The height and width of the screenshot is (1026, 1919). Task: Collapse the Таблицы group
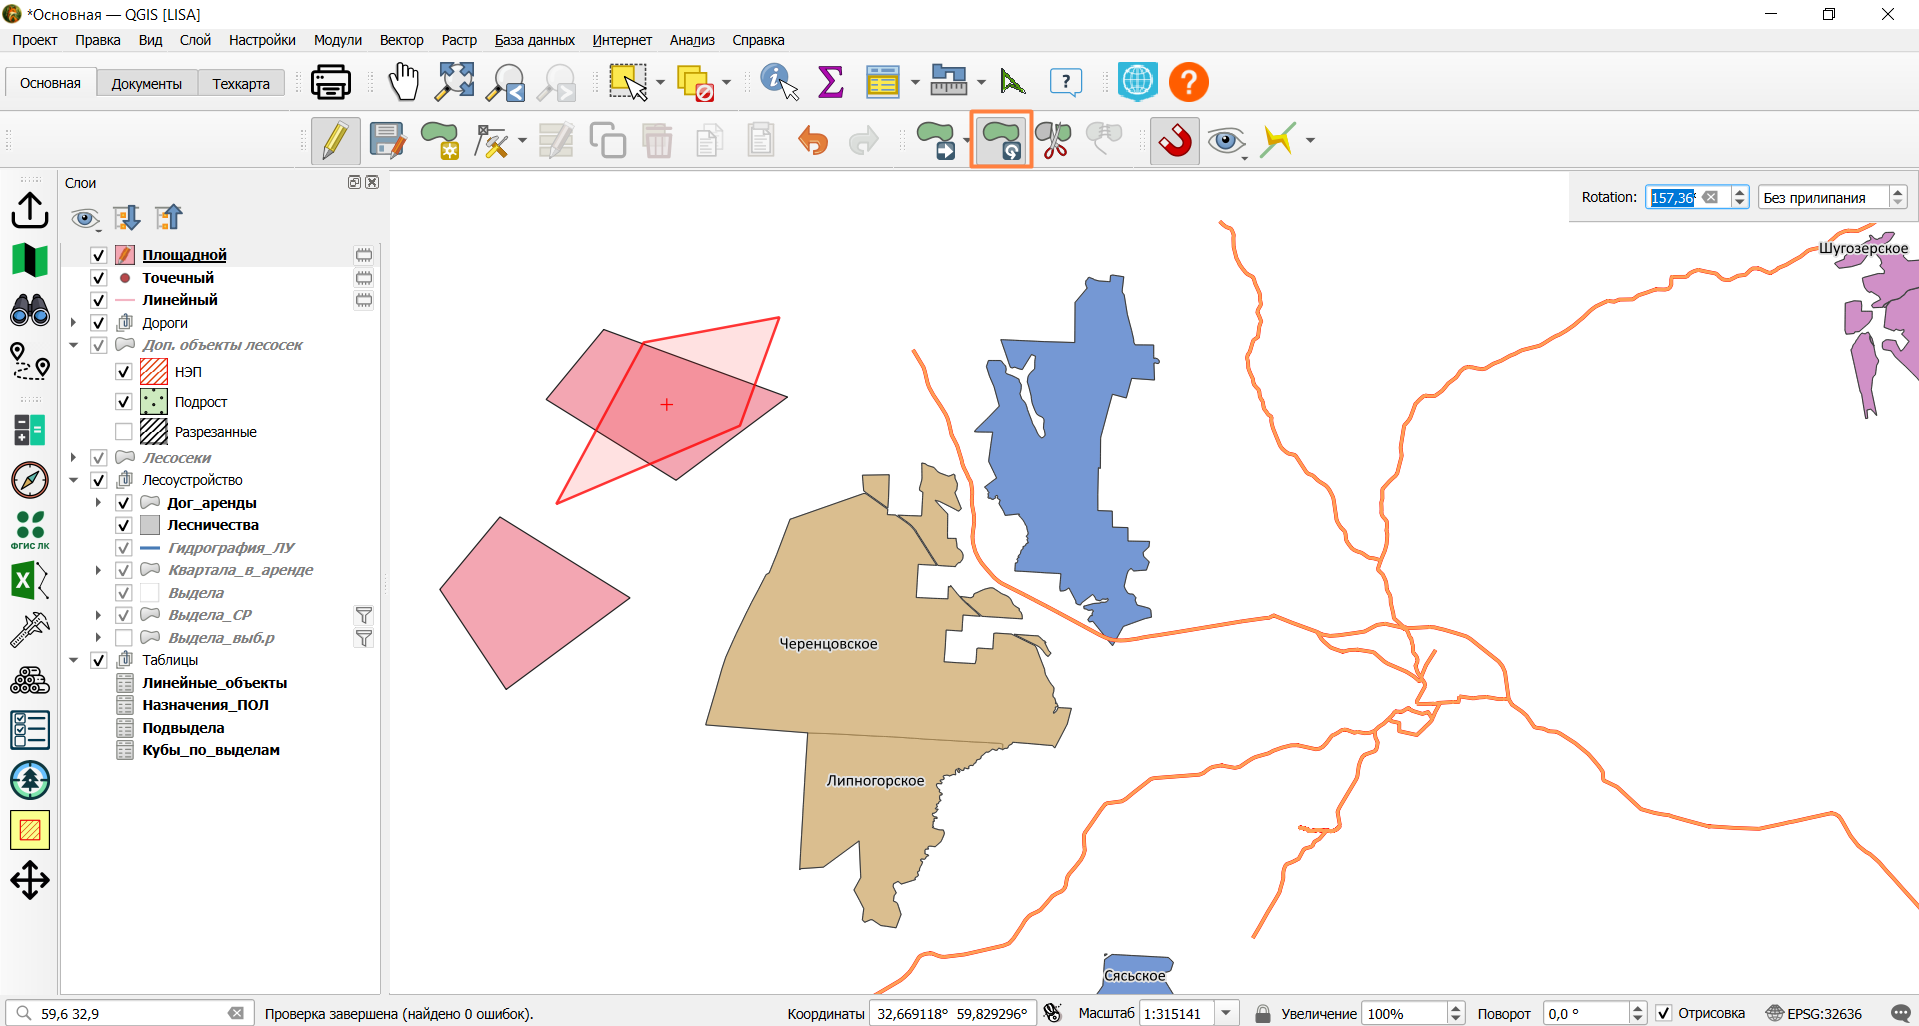pyautogui.click(x=73, y=660)
